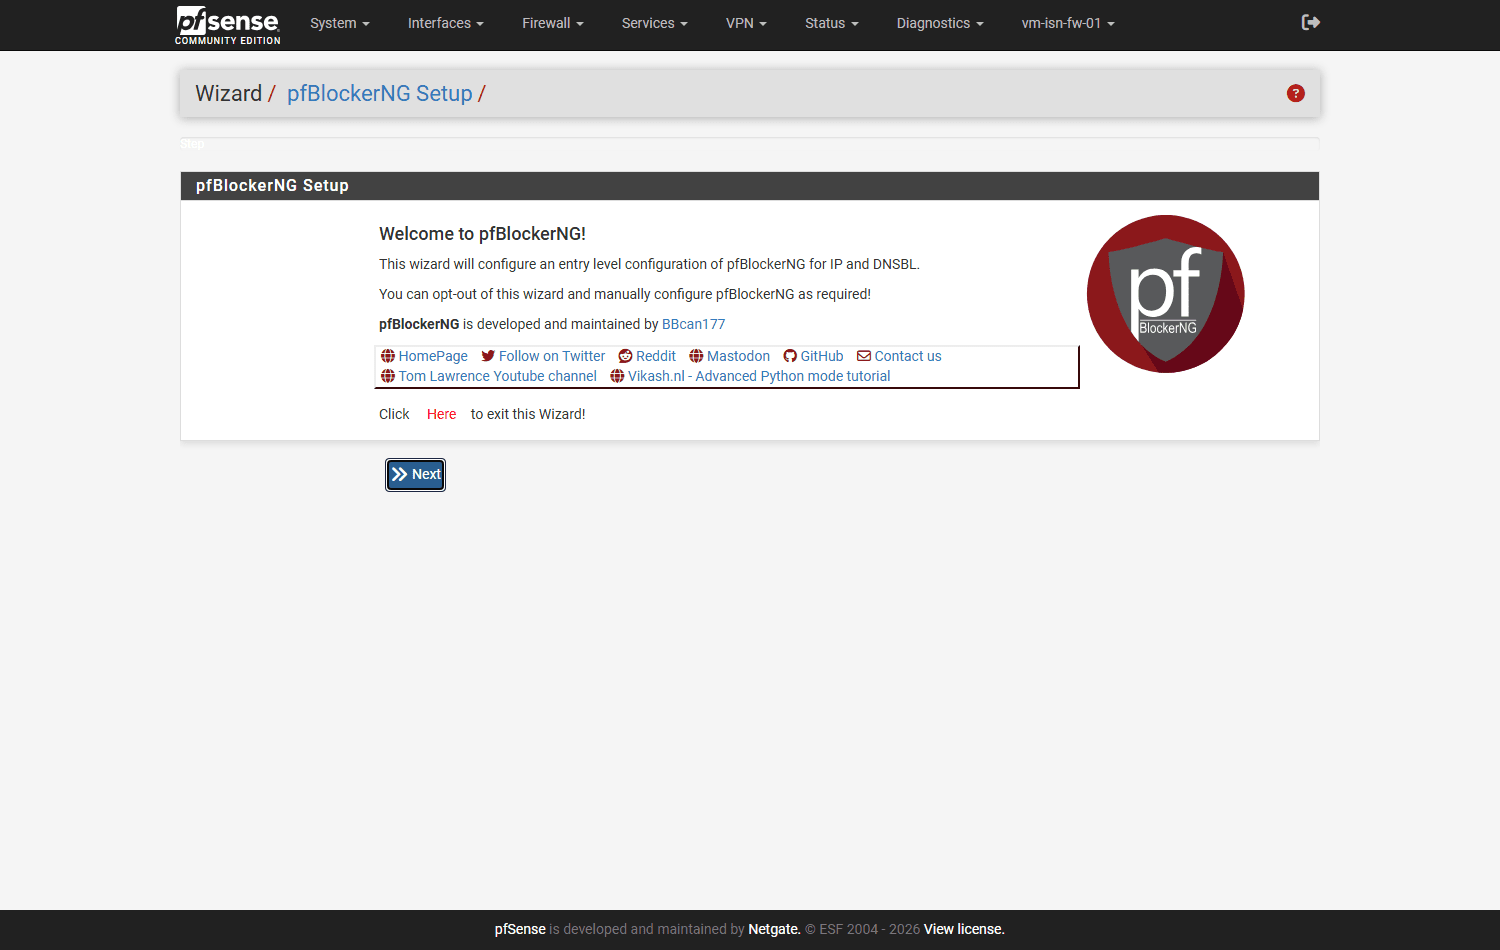Screen dimensions: 1500x950
Task: Open Vikash.nl Advanced Python mode tutorial
Action: point(759,376)
